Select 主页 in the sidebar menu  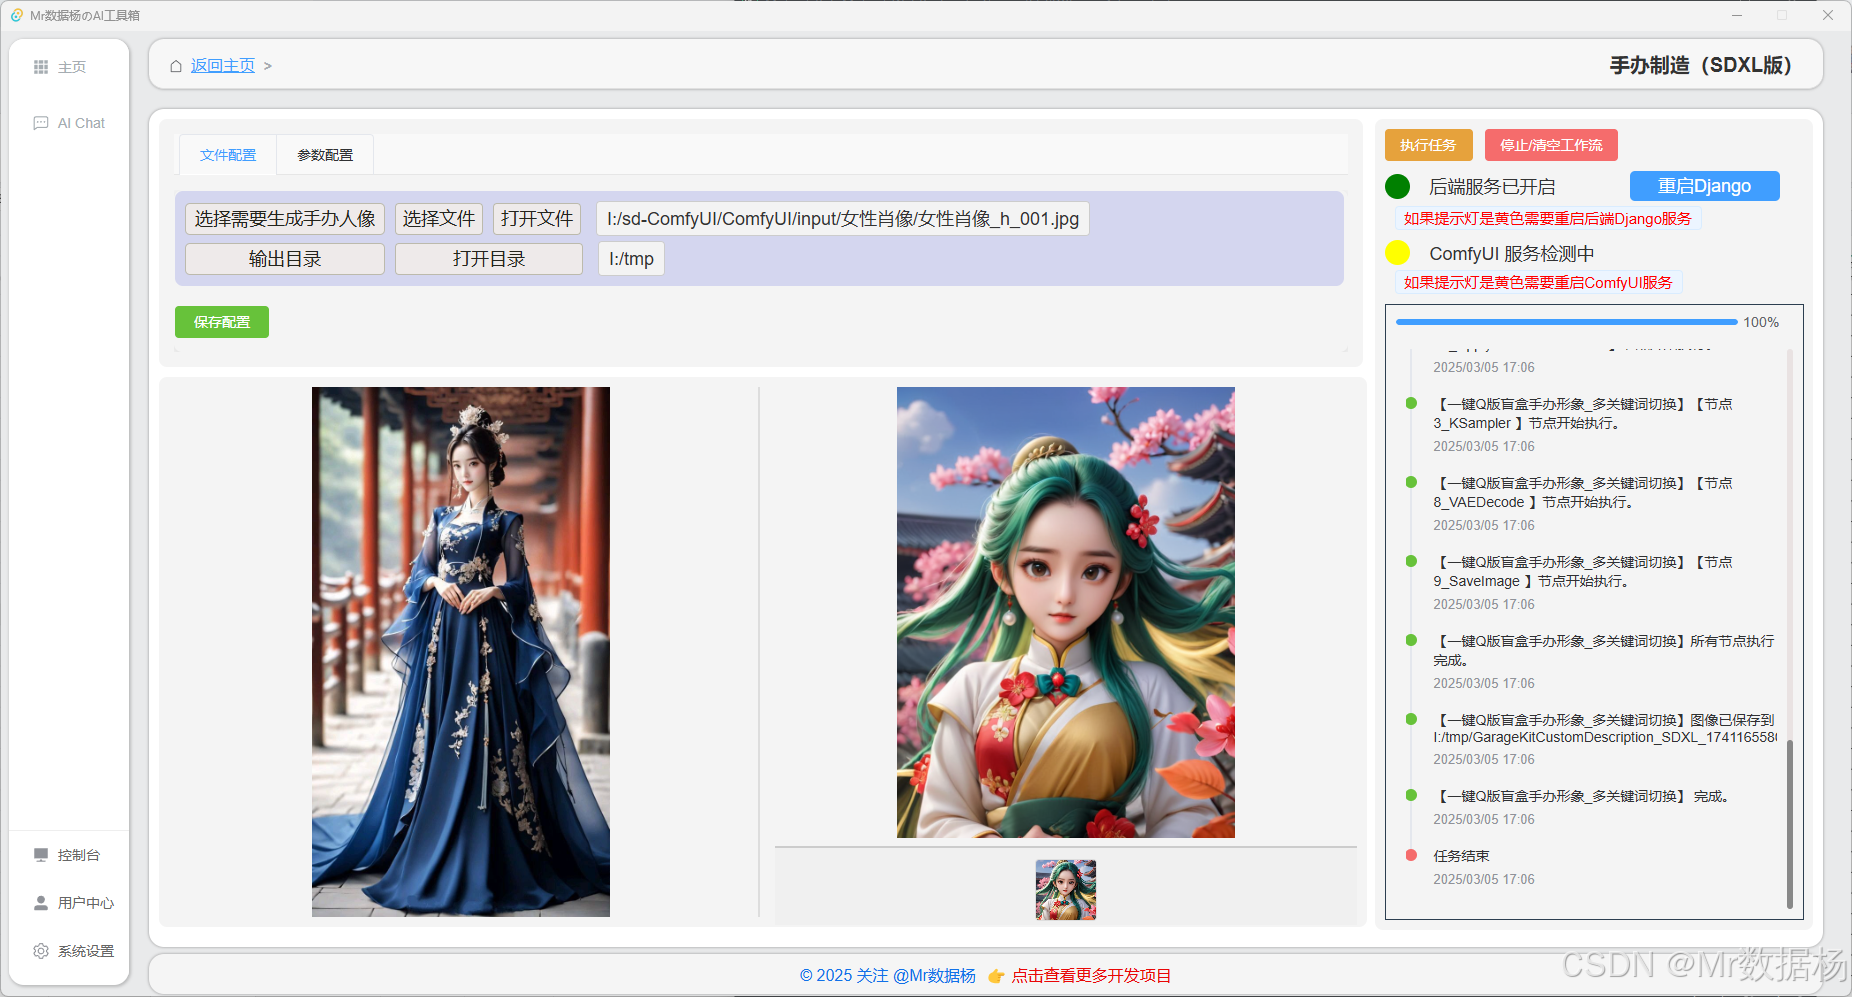tap(72, 67)
